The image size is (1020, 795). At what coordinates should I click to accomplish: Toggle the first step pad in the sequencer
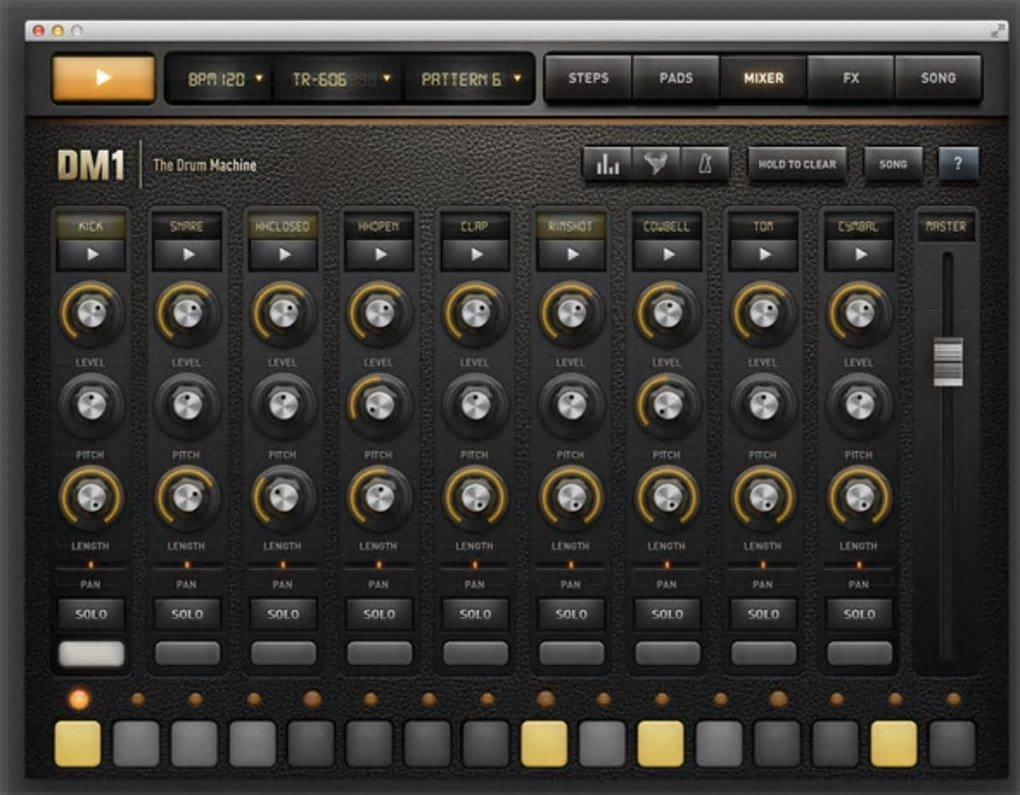pos(78,743)
